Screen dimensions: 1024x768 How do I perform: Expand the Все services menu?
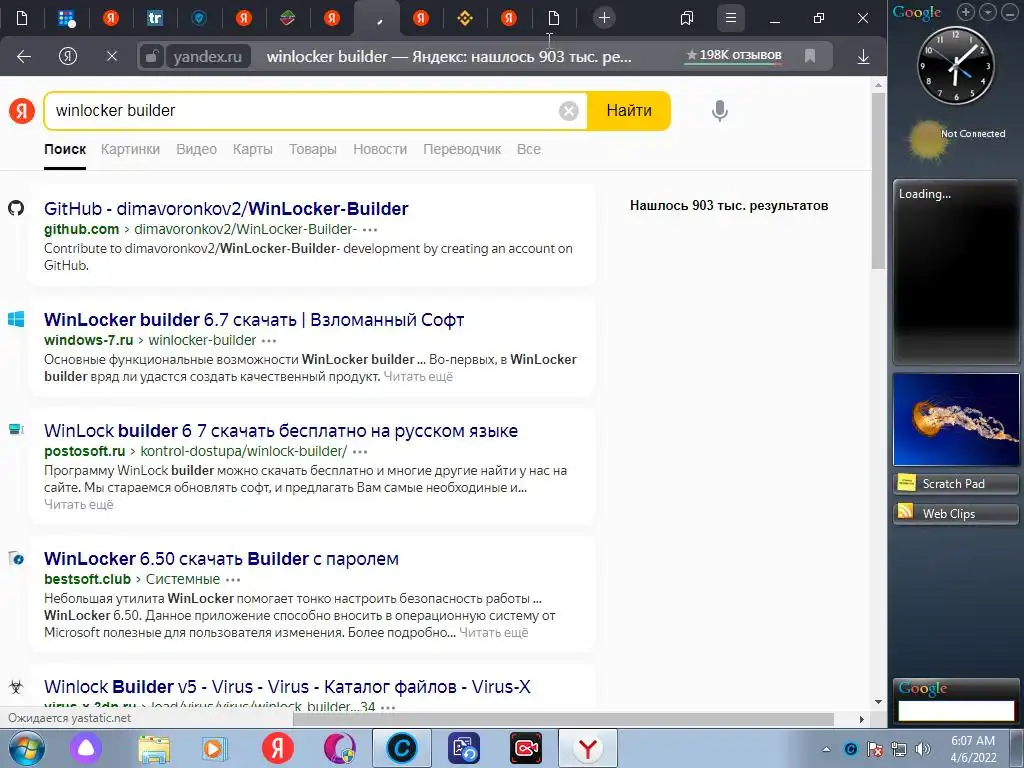[529, 149]
